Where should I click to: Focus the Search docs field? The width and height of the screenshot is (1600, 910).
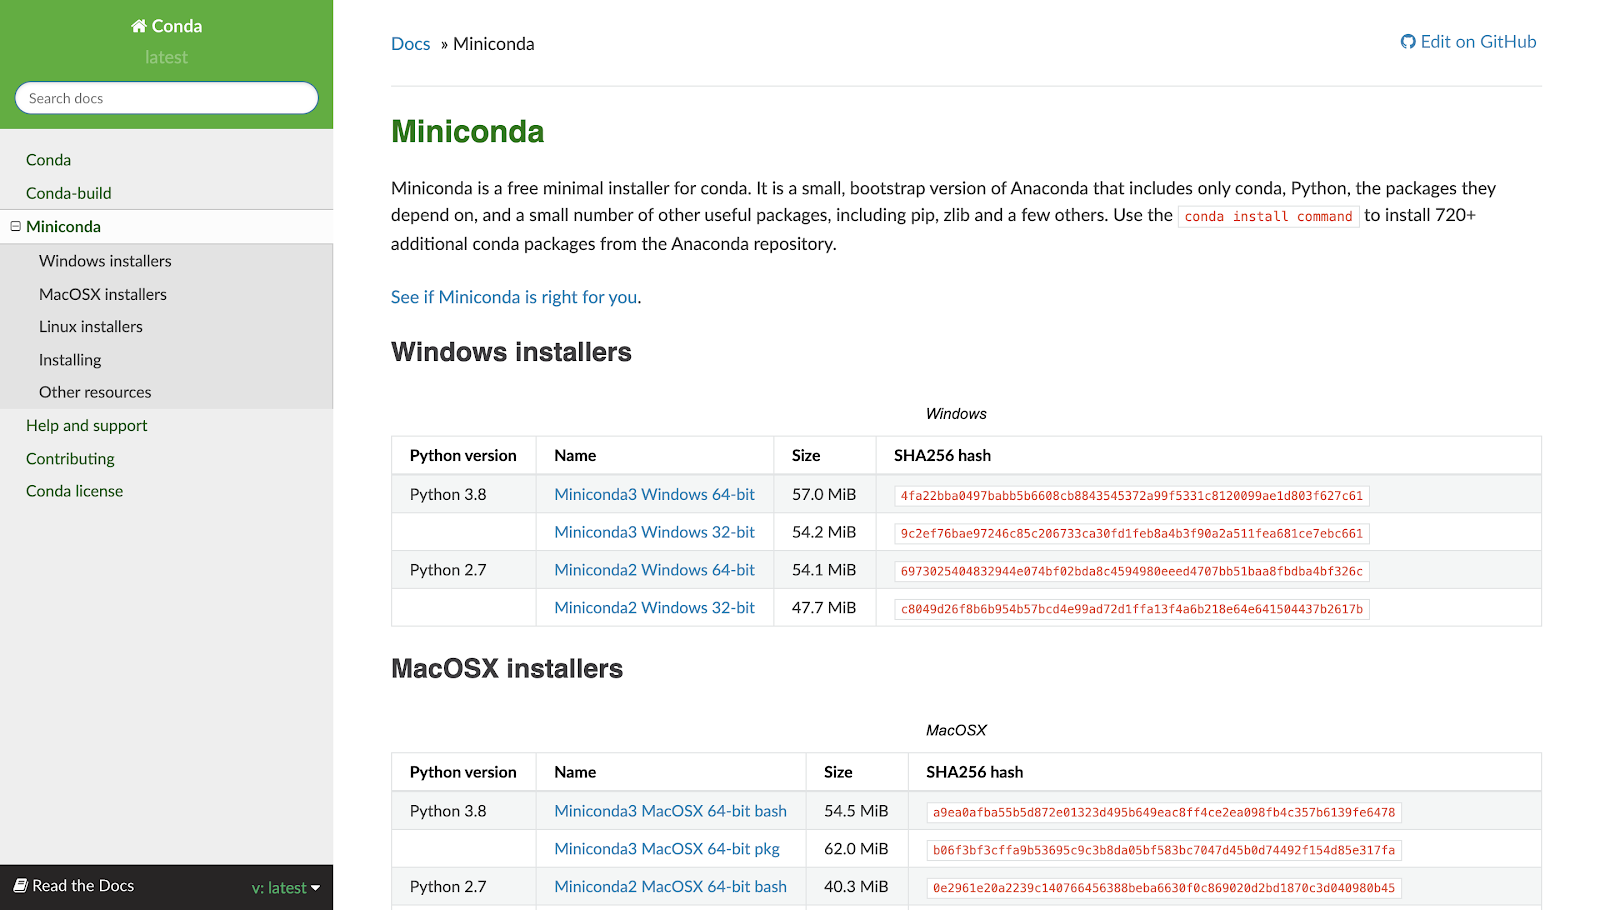tap(167, 98)
